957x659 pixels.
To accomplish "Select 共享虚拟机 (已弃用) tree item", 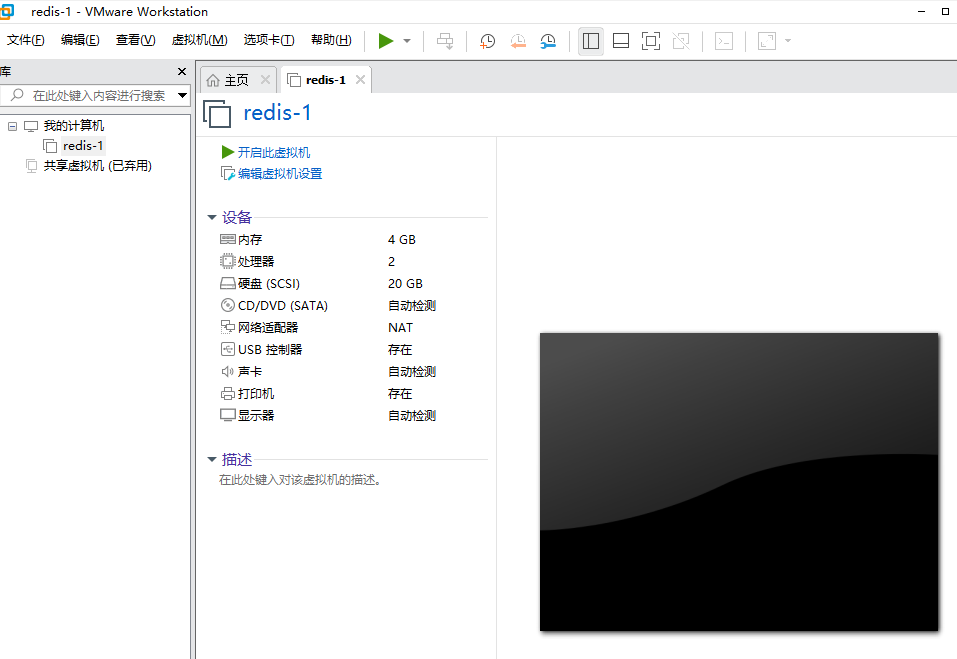I will (98, 166).
